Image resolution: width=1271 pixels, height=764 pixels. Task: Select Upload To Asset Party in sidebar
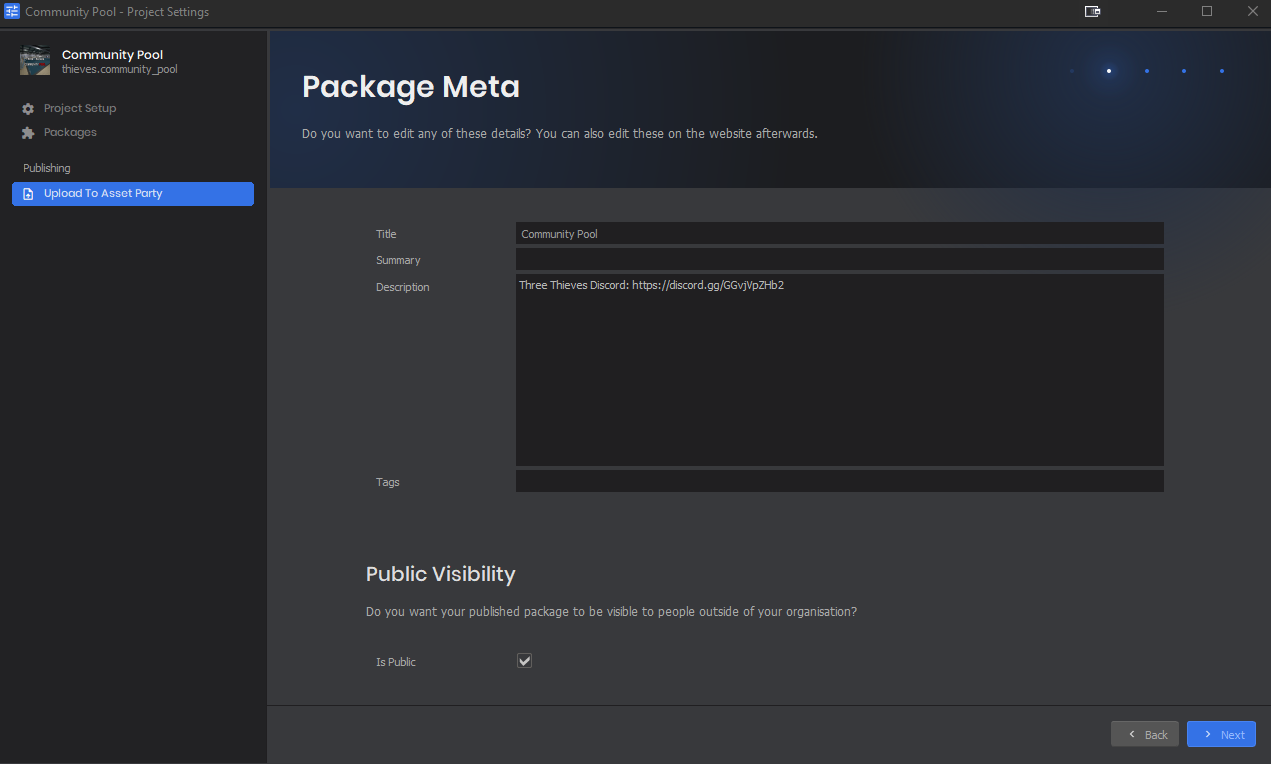tap(133, 194)
